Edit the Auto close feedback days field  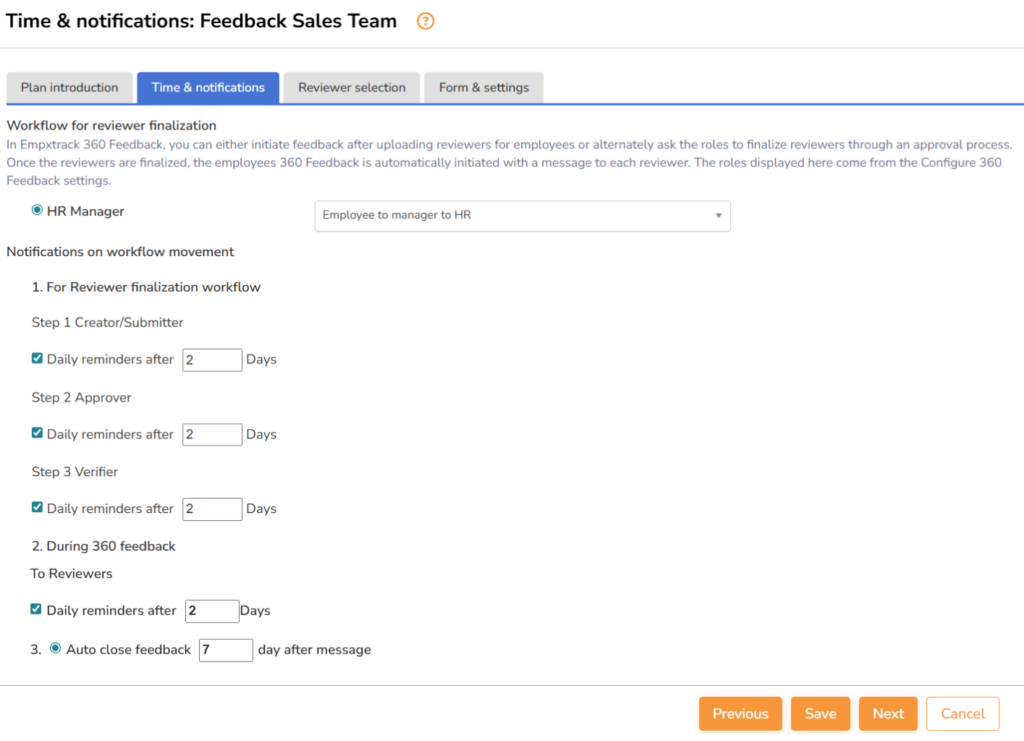[x=226, y=650]
